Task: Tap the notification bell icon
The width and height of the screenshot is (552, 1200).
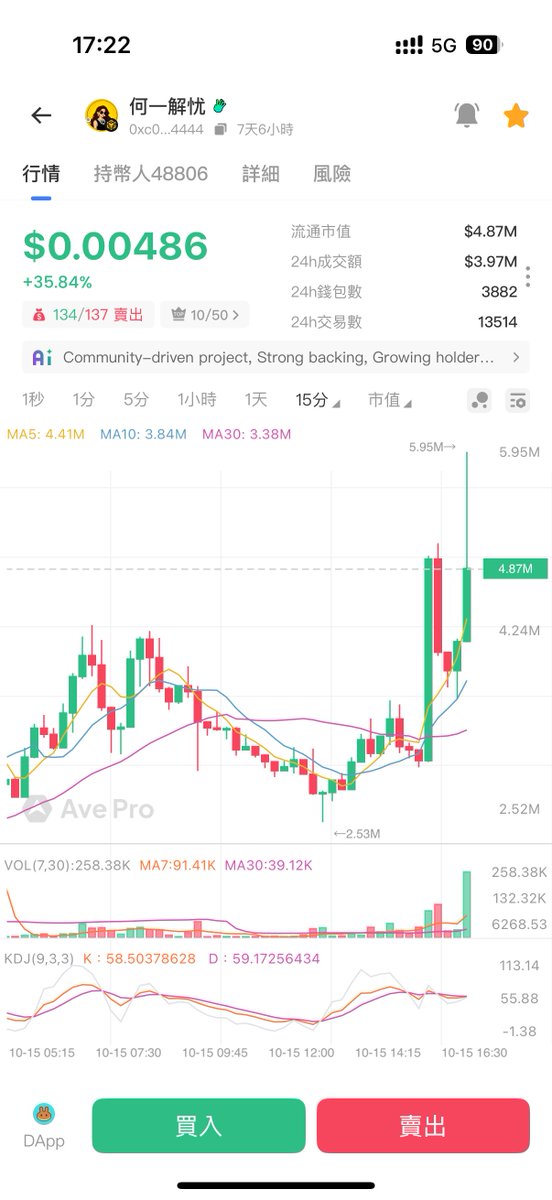Action: 466,116
